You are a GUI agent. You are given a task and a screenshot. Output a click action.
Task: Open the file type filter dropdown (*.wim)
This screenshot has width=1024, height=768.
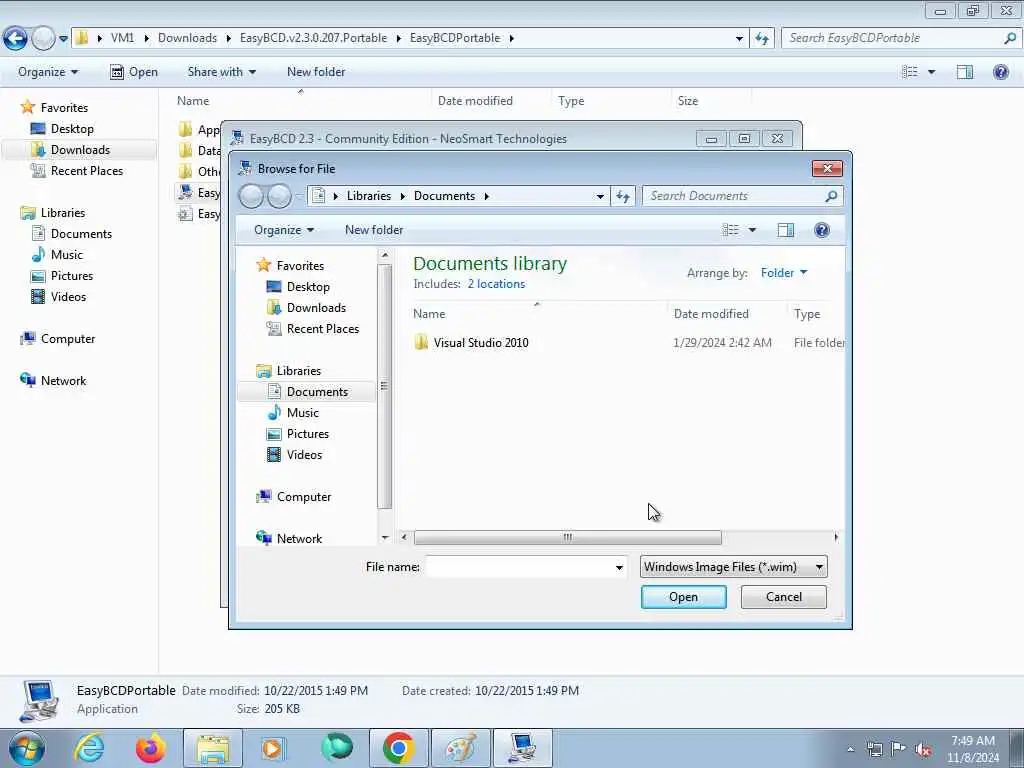pos(733,567)
